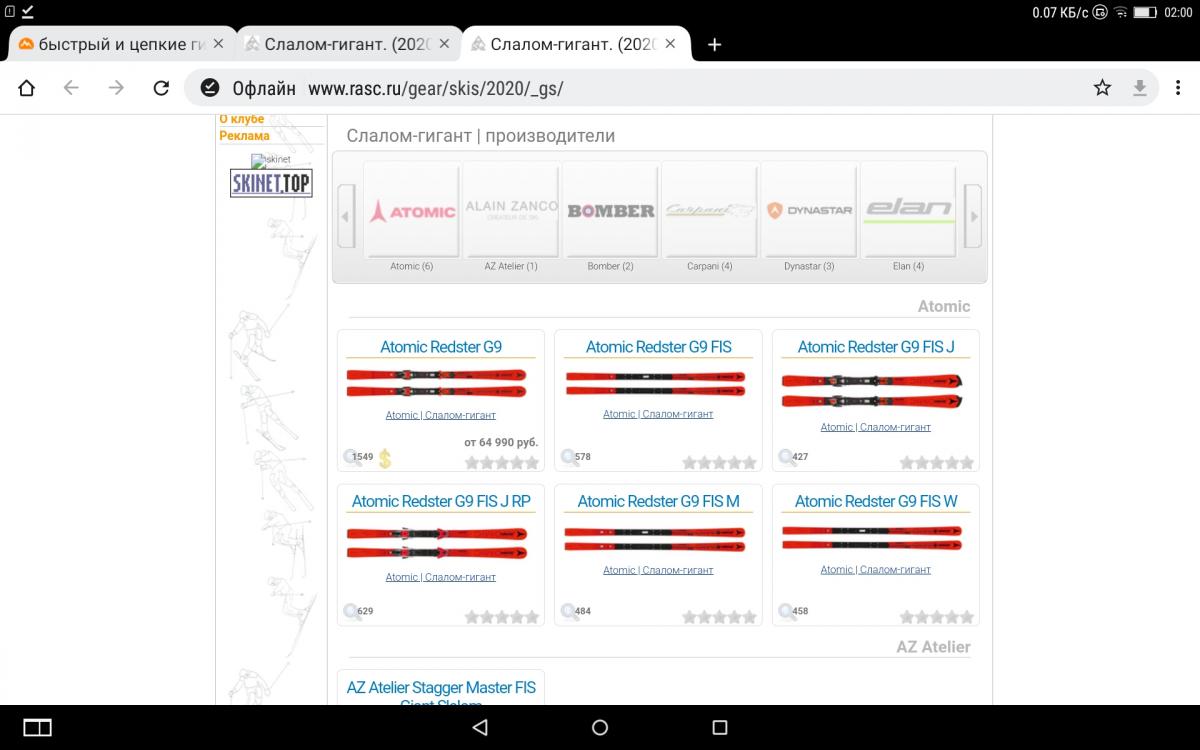Click the magnifier views icon beside 484

[x=569, y=611]
